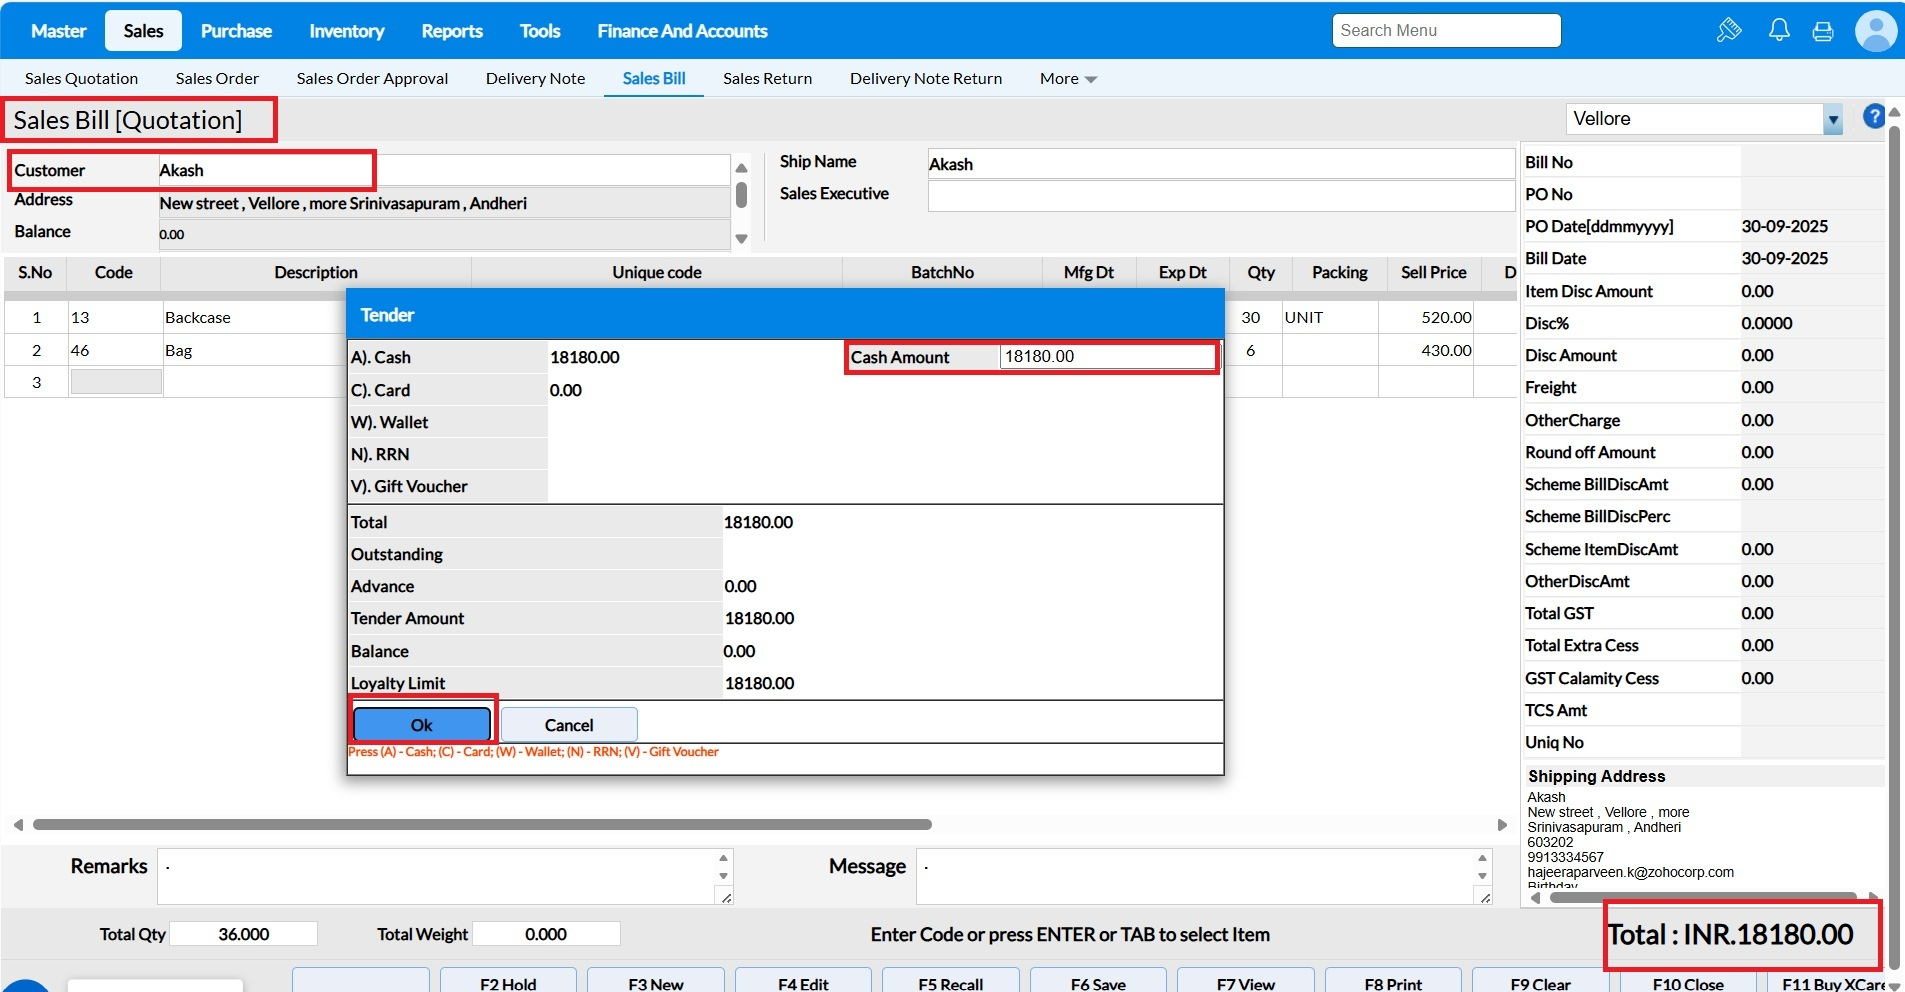Click the printer icon in header
The height and width of the screenshot is (992, 1905).
1823,31
